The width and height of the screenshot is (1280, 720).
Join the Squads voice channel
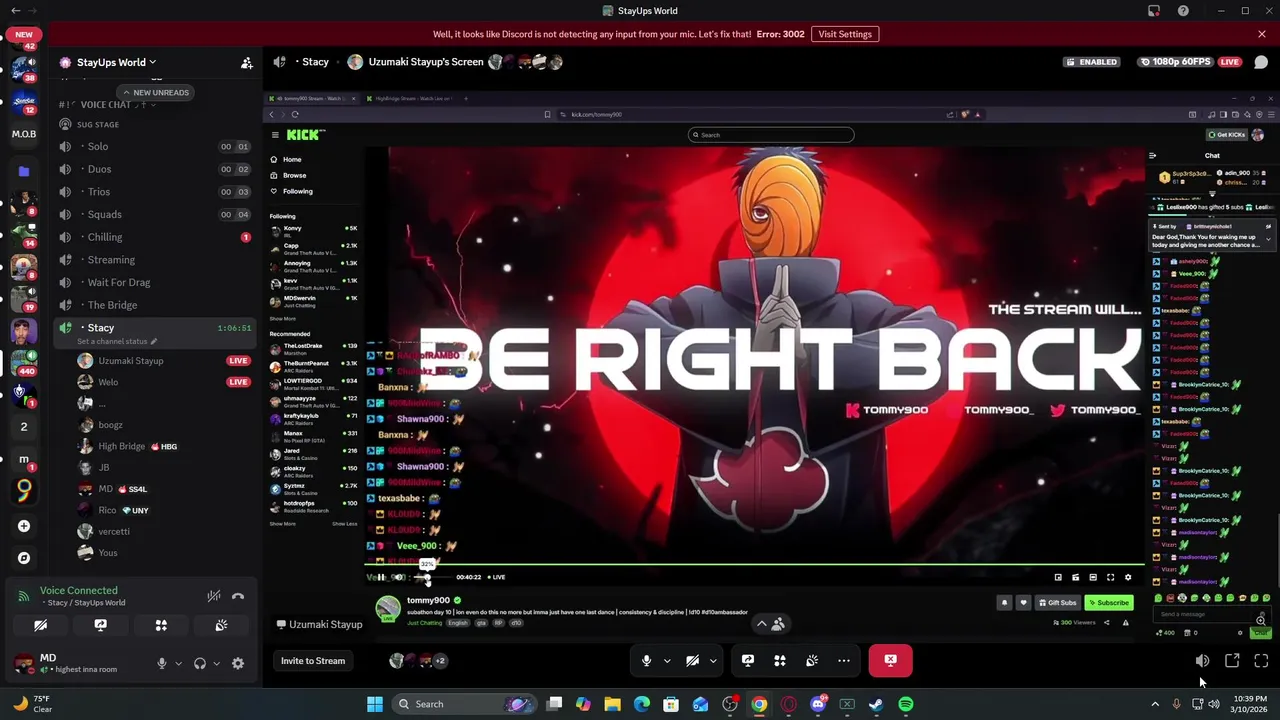click(x=155, y=214)
